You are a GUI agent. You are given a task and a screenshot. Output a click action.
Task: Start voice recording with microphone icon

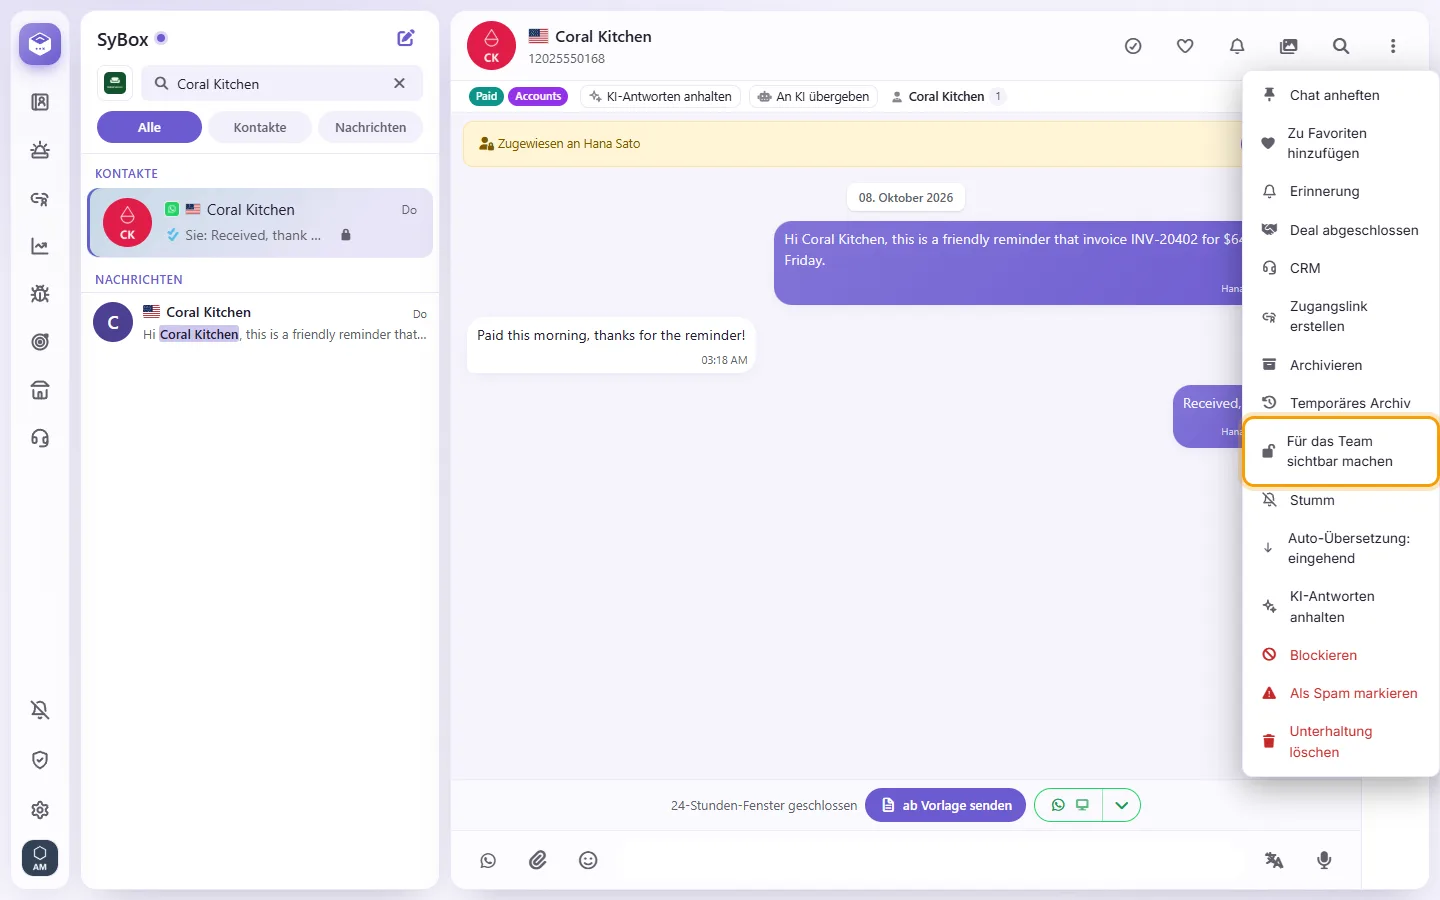[1324, 860]
